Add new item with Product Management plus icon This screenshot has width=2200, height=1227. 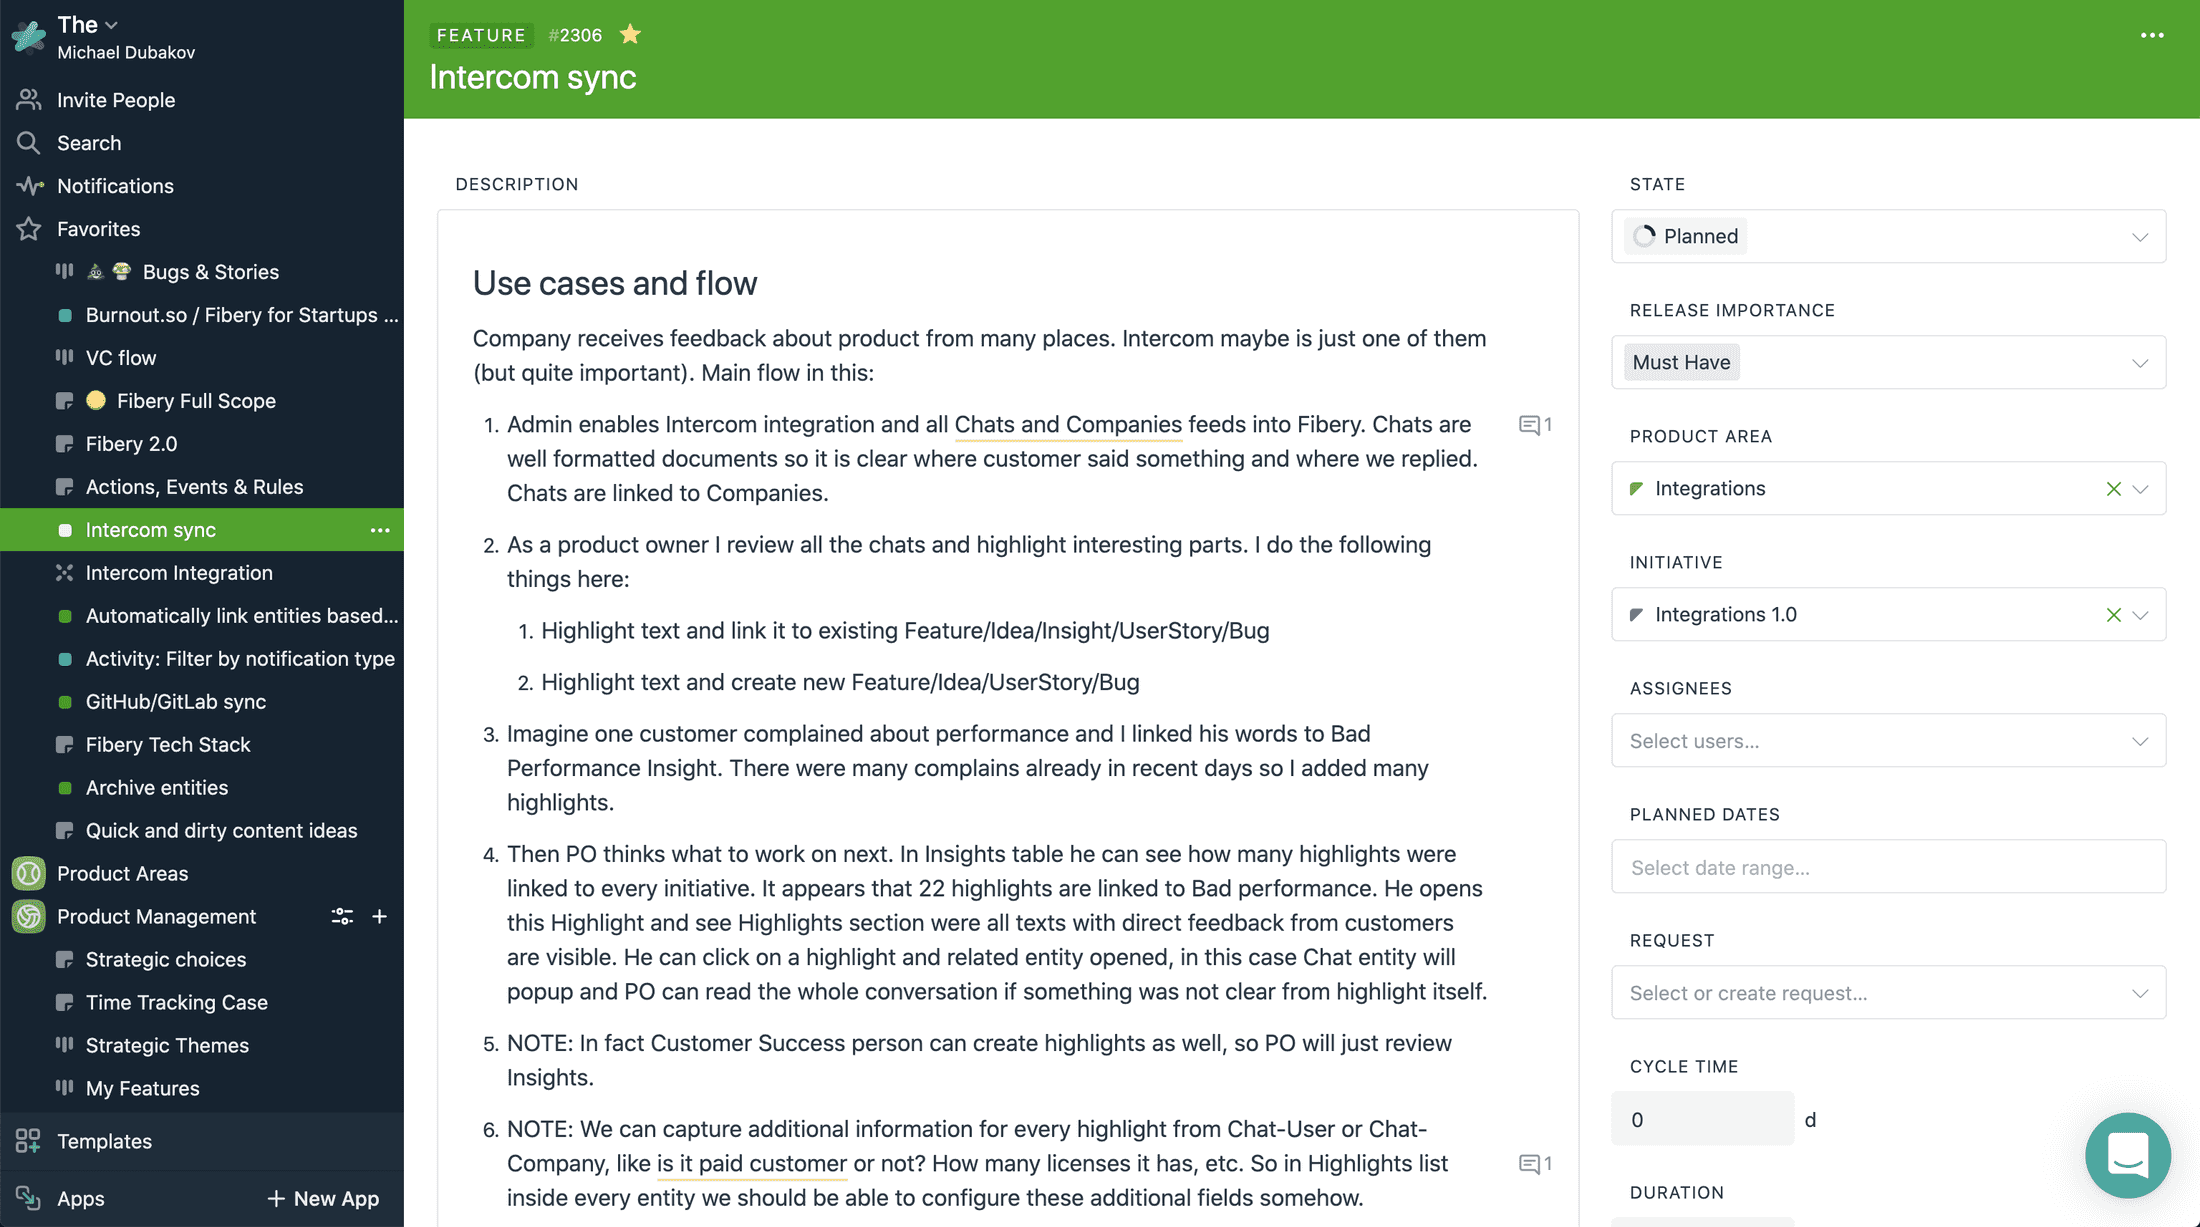[380, 916]
